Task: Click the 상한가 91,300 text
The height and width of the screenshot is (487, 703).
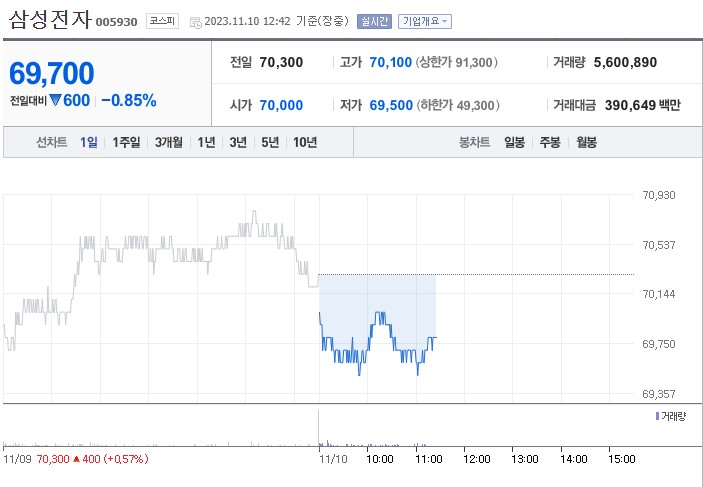Action: (x=457, y=62)
